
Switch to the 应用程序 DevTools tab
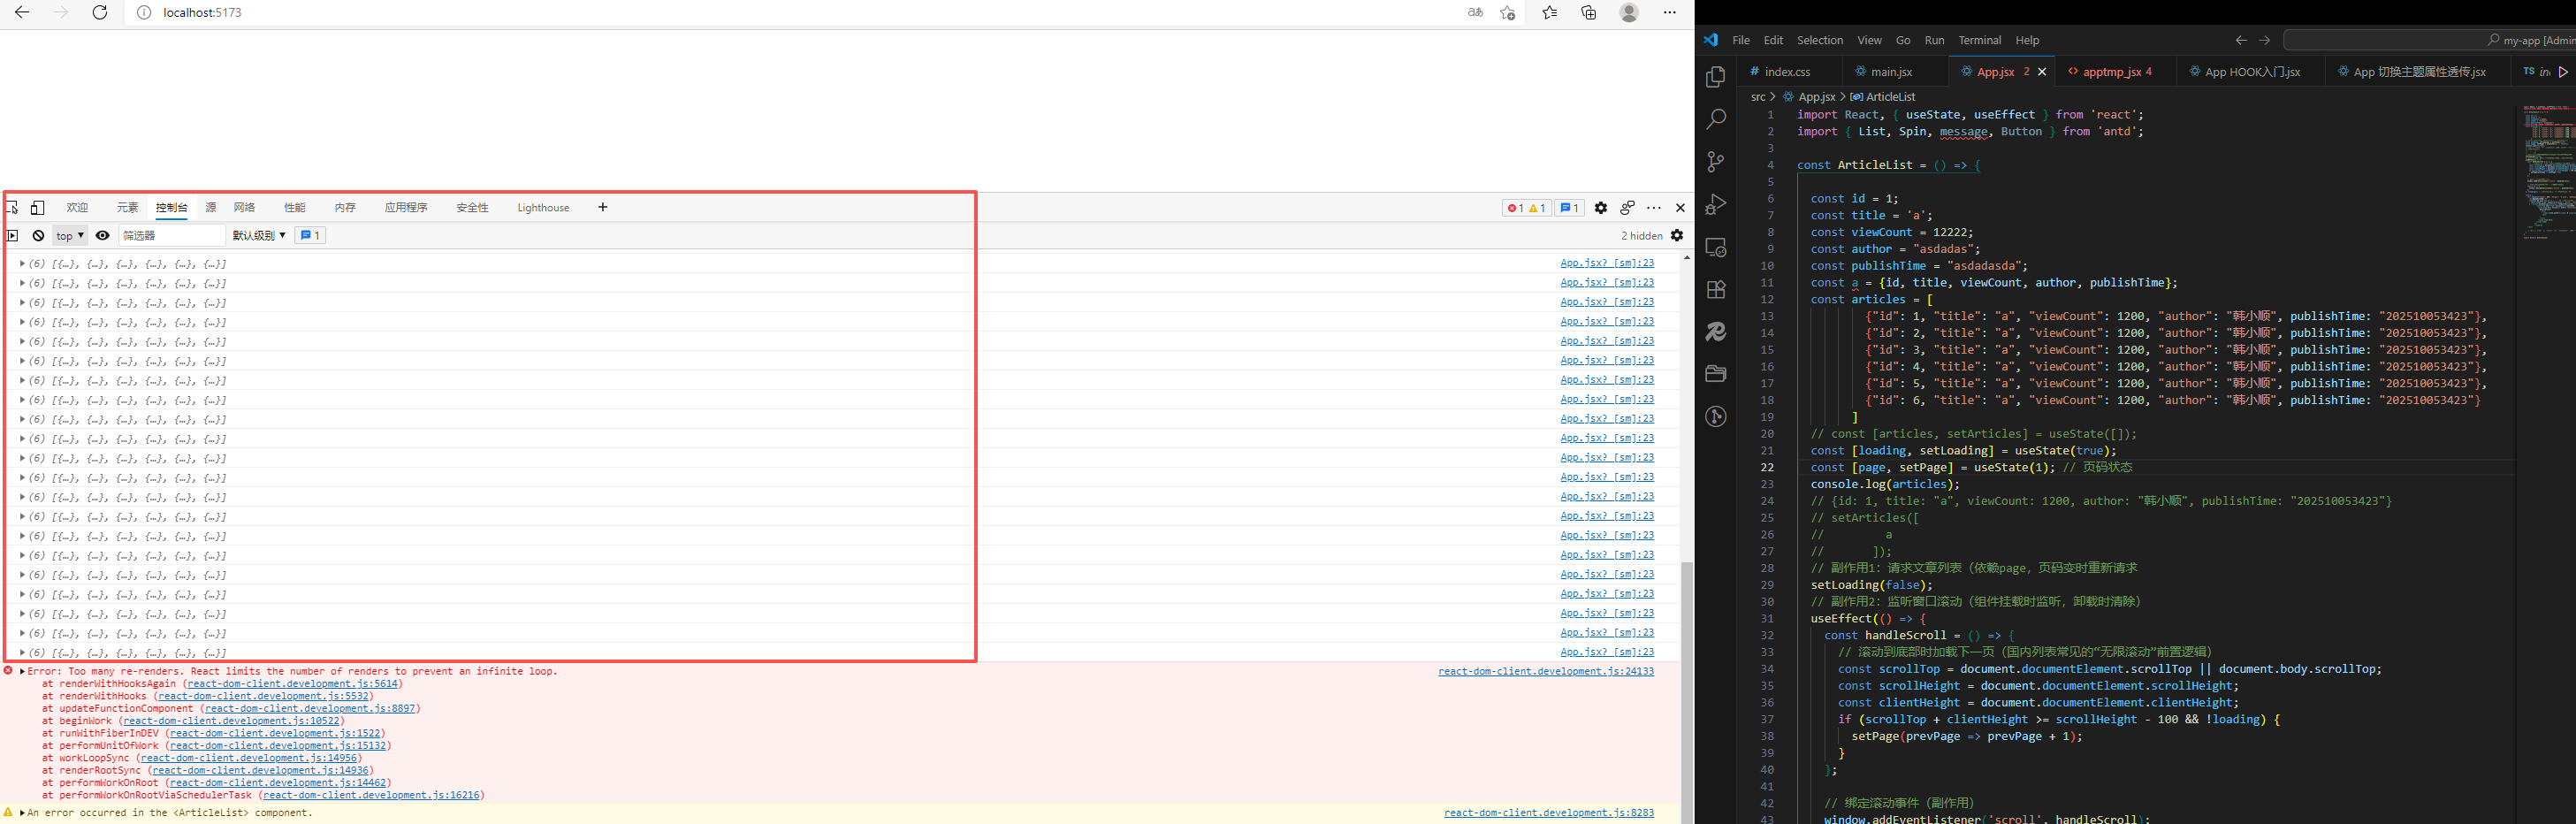click(x=406, y=208)
